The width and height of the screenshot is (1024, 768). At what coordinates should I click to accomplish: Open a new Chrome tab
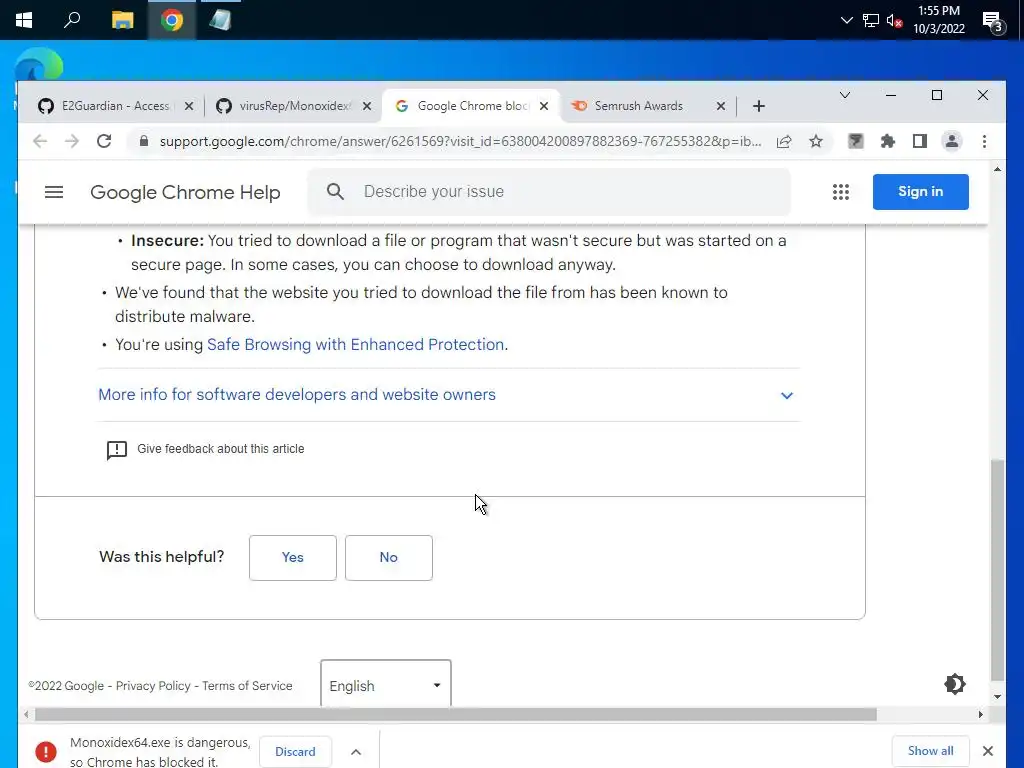coord(758,106)
